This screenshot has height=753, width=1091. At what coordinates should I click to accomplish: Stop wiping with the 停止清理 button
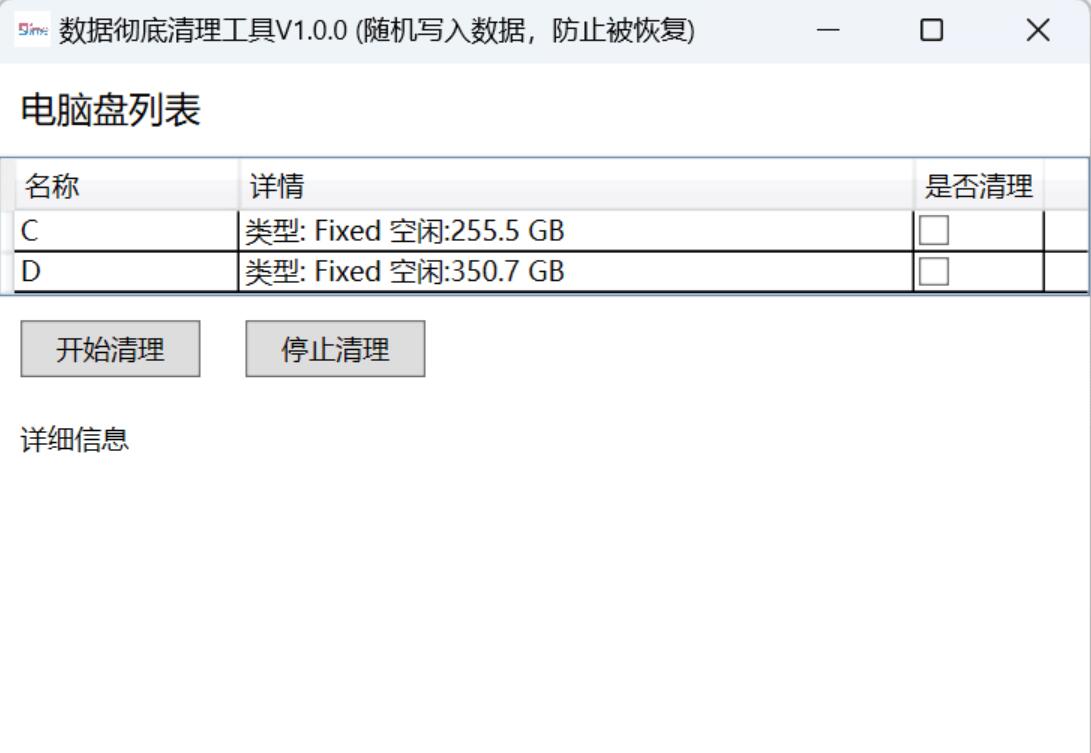click(x=335, y=349)
